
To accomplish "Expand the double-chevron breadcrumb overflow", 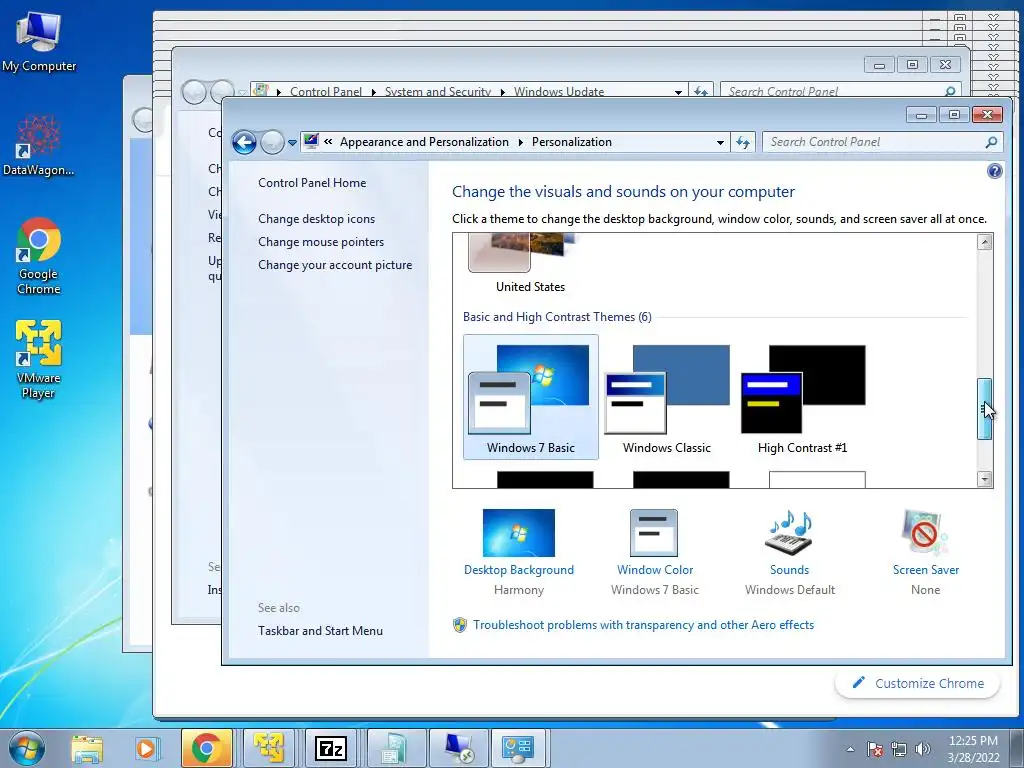I will coord(328,142).
